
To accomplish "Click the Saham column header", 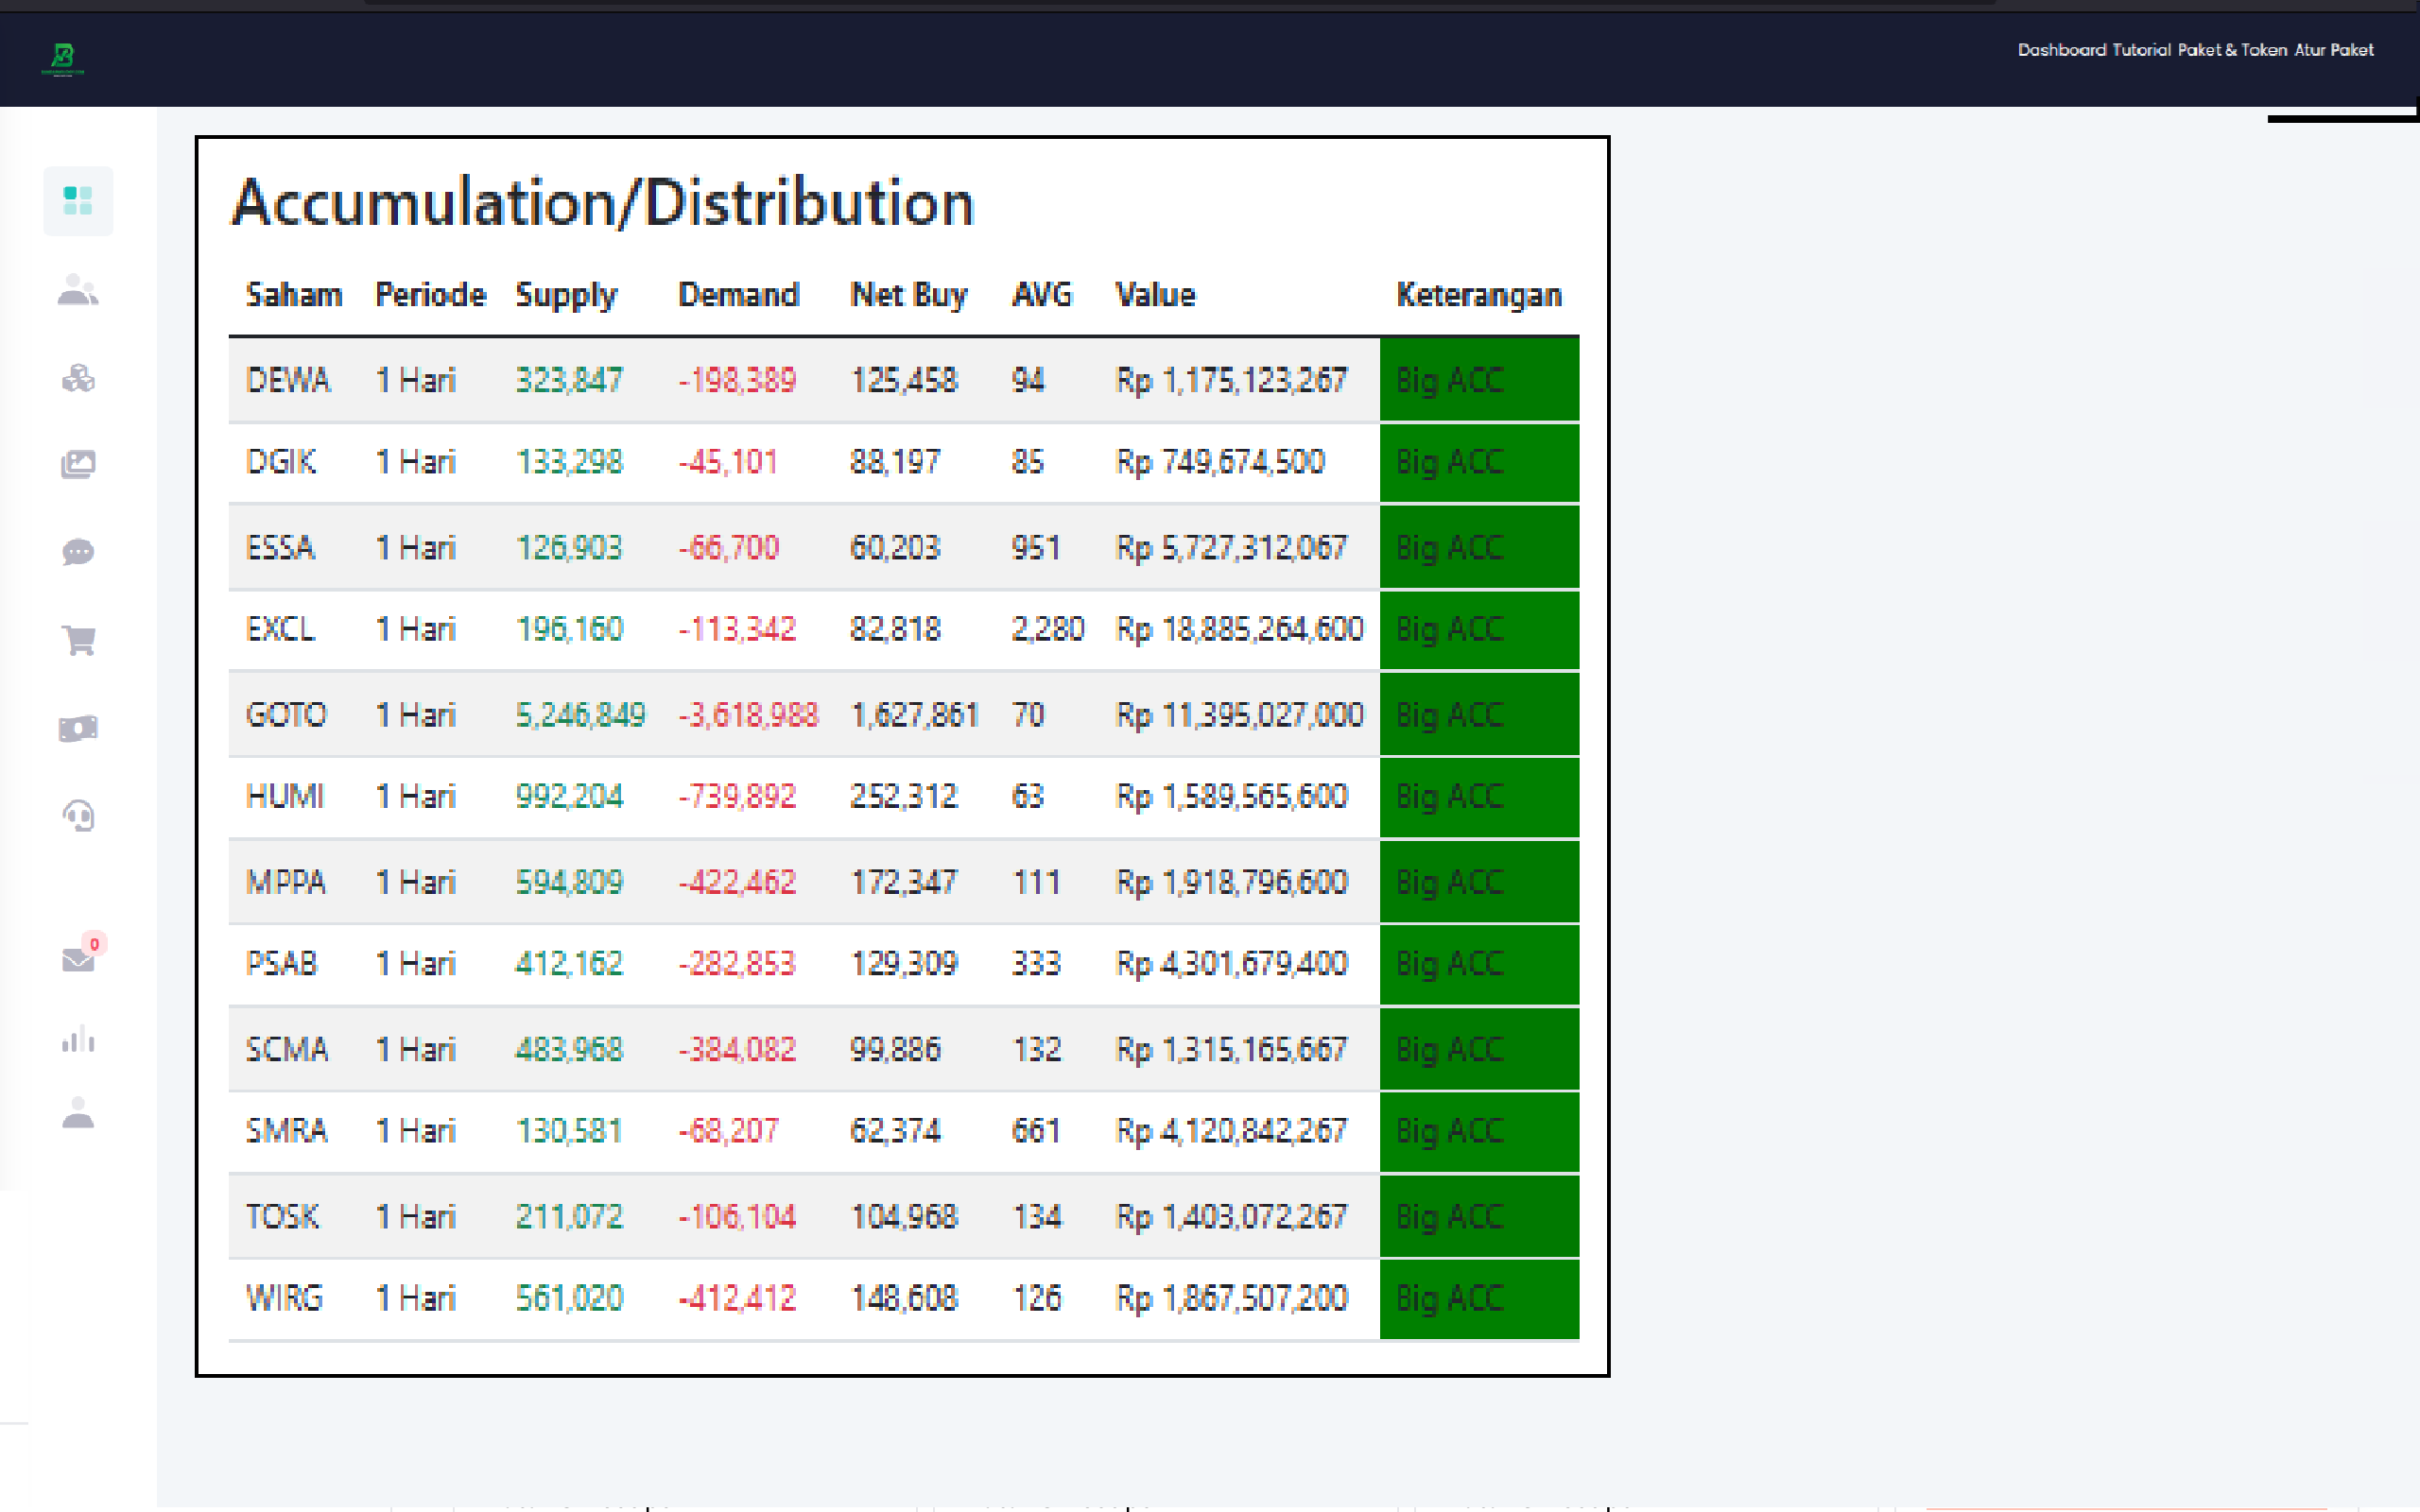I will click(x=294, y=295).
